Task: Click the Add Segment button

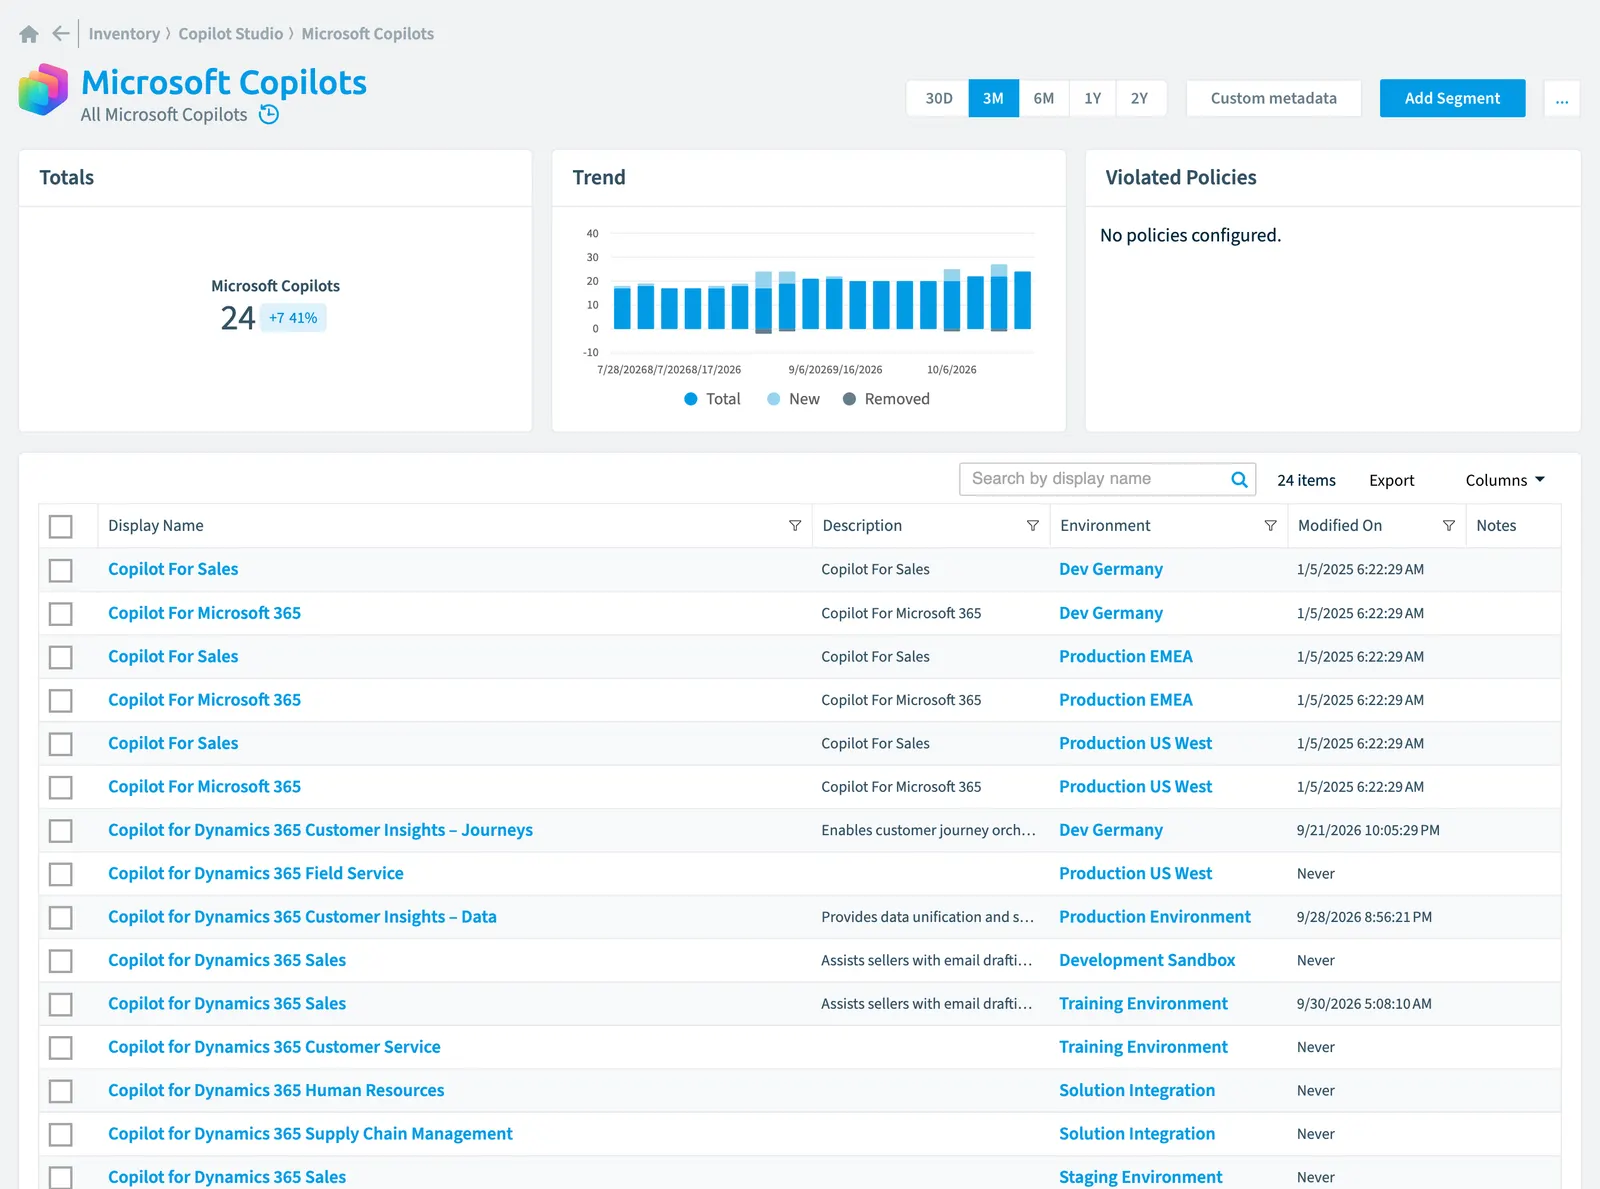Action: point(1452,98)
